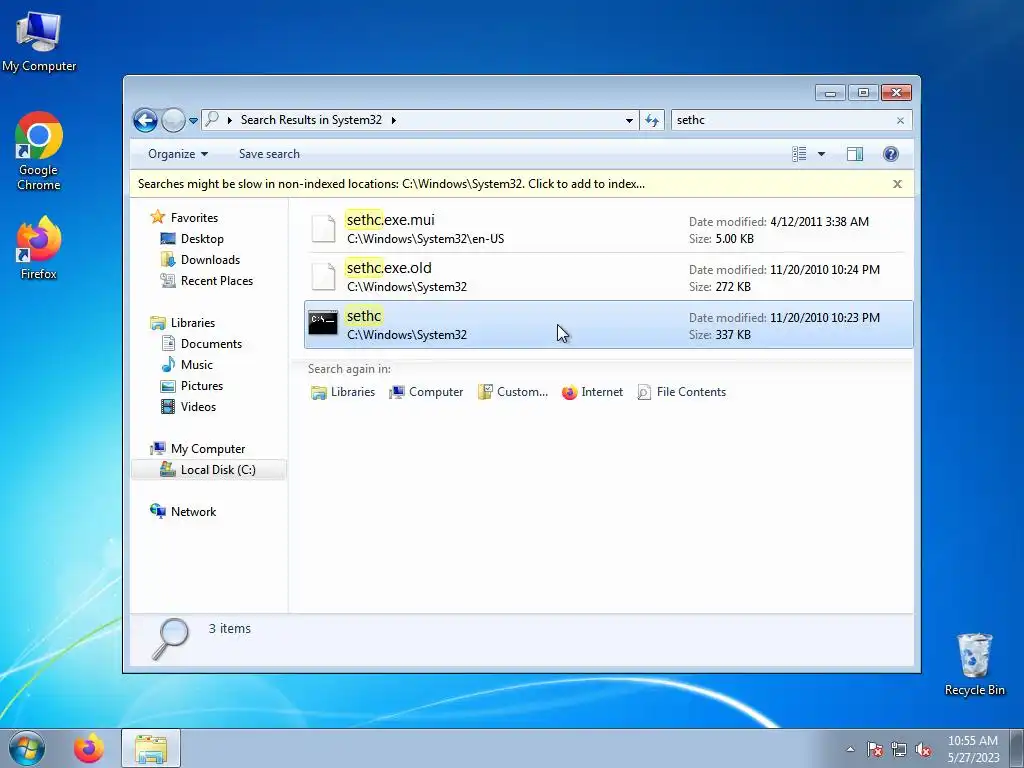Click sethc.exe.old blank file icon
The image size is (1024, 768).
(323, 277)
